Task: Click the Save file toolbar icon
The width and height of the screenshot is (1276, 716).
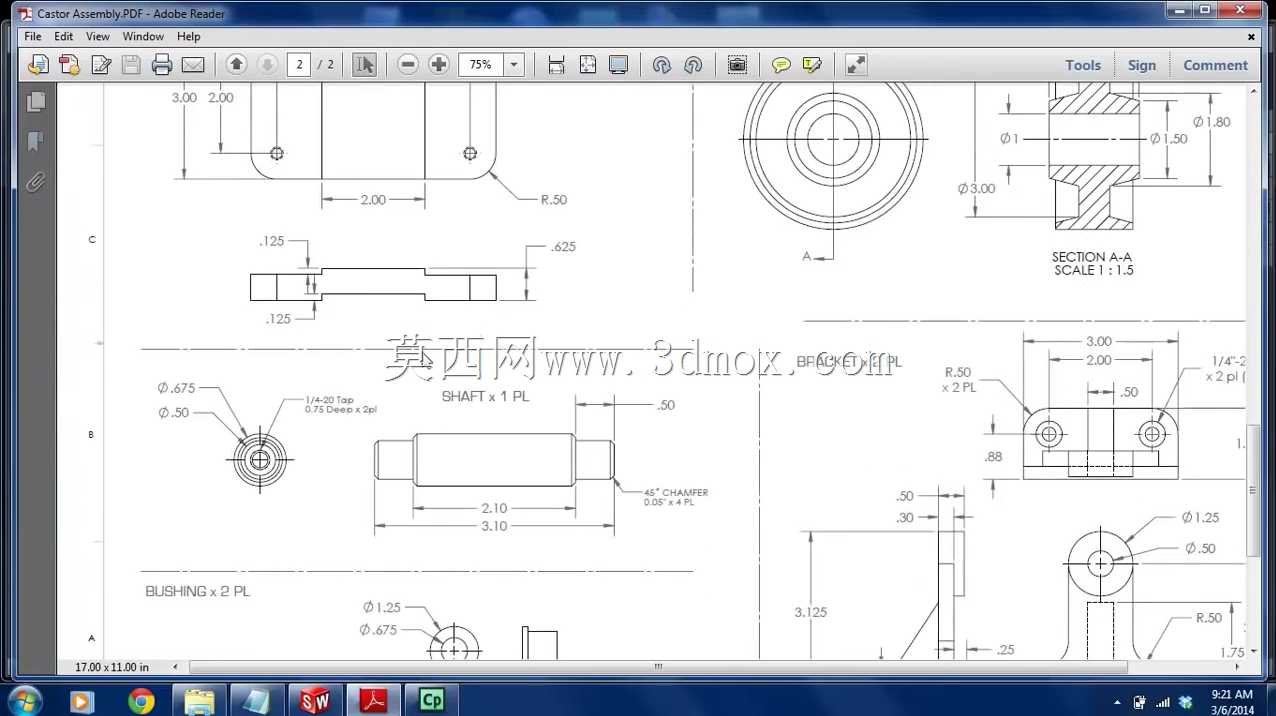Action: (x=131, y=65)
